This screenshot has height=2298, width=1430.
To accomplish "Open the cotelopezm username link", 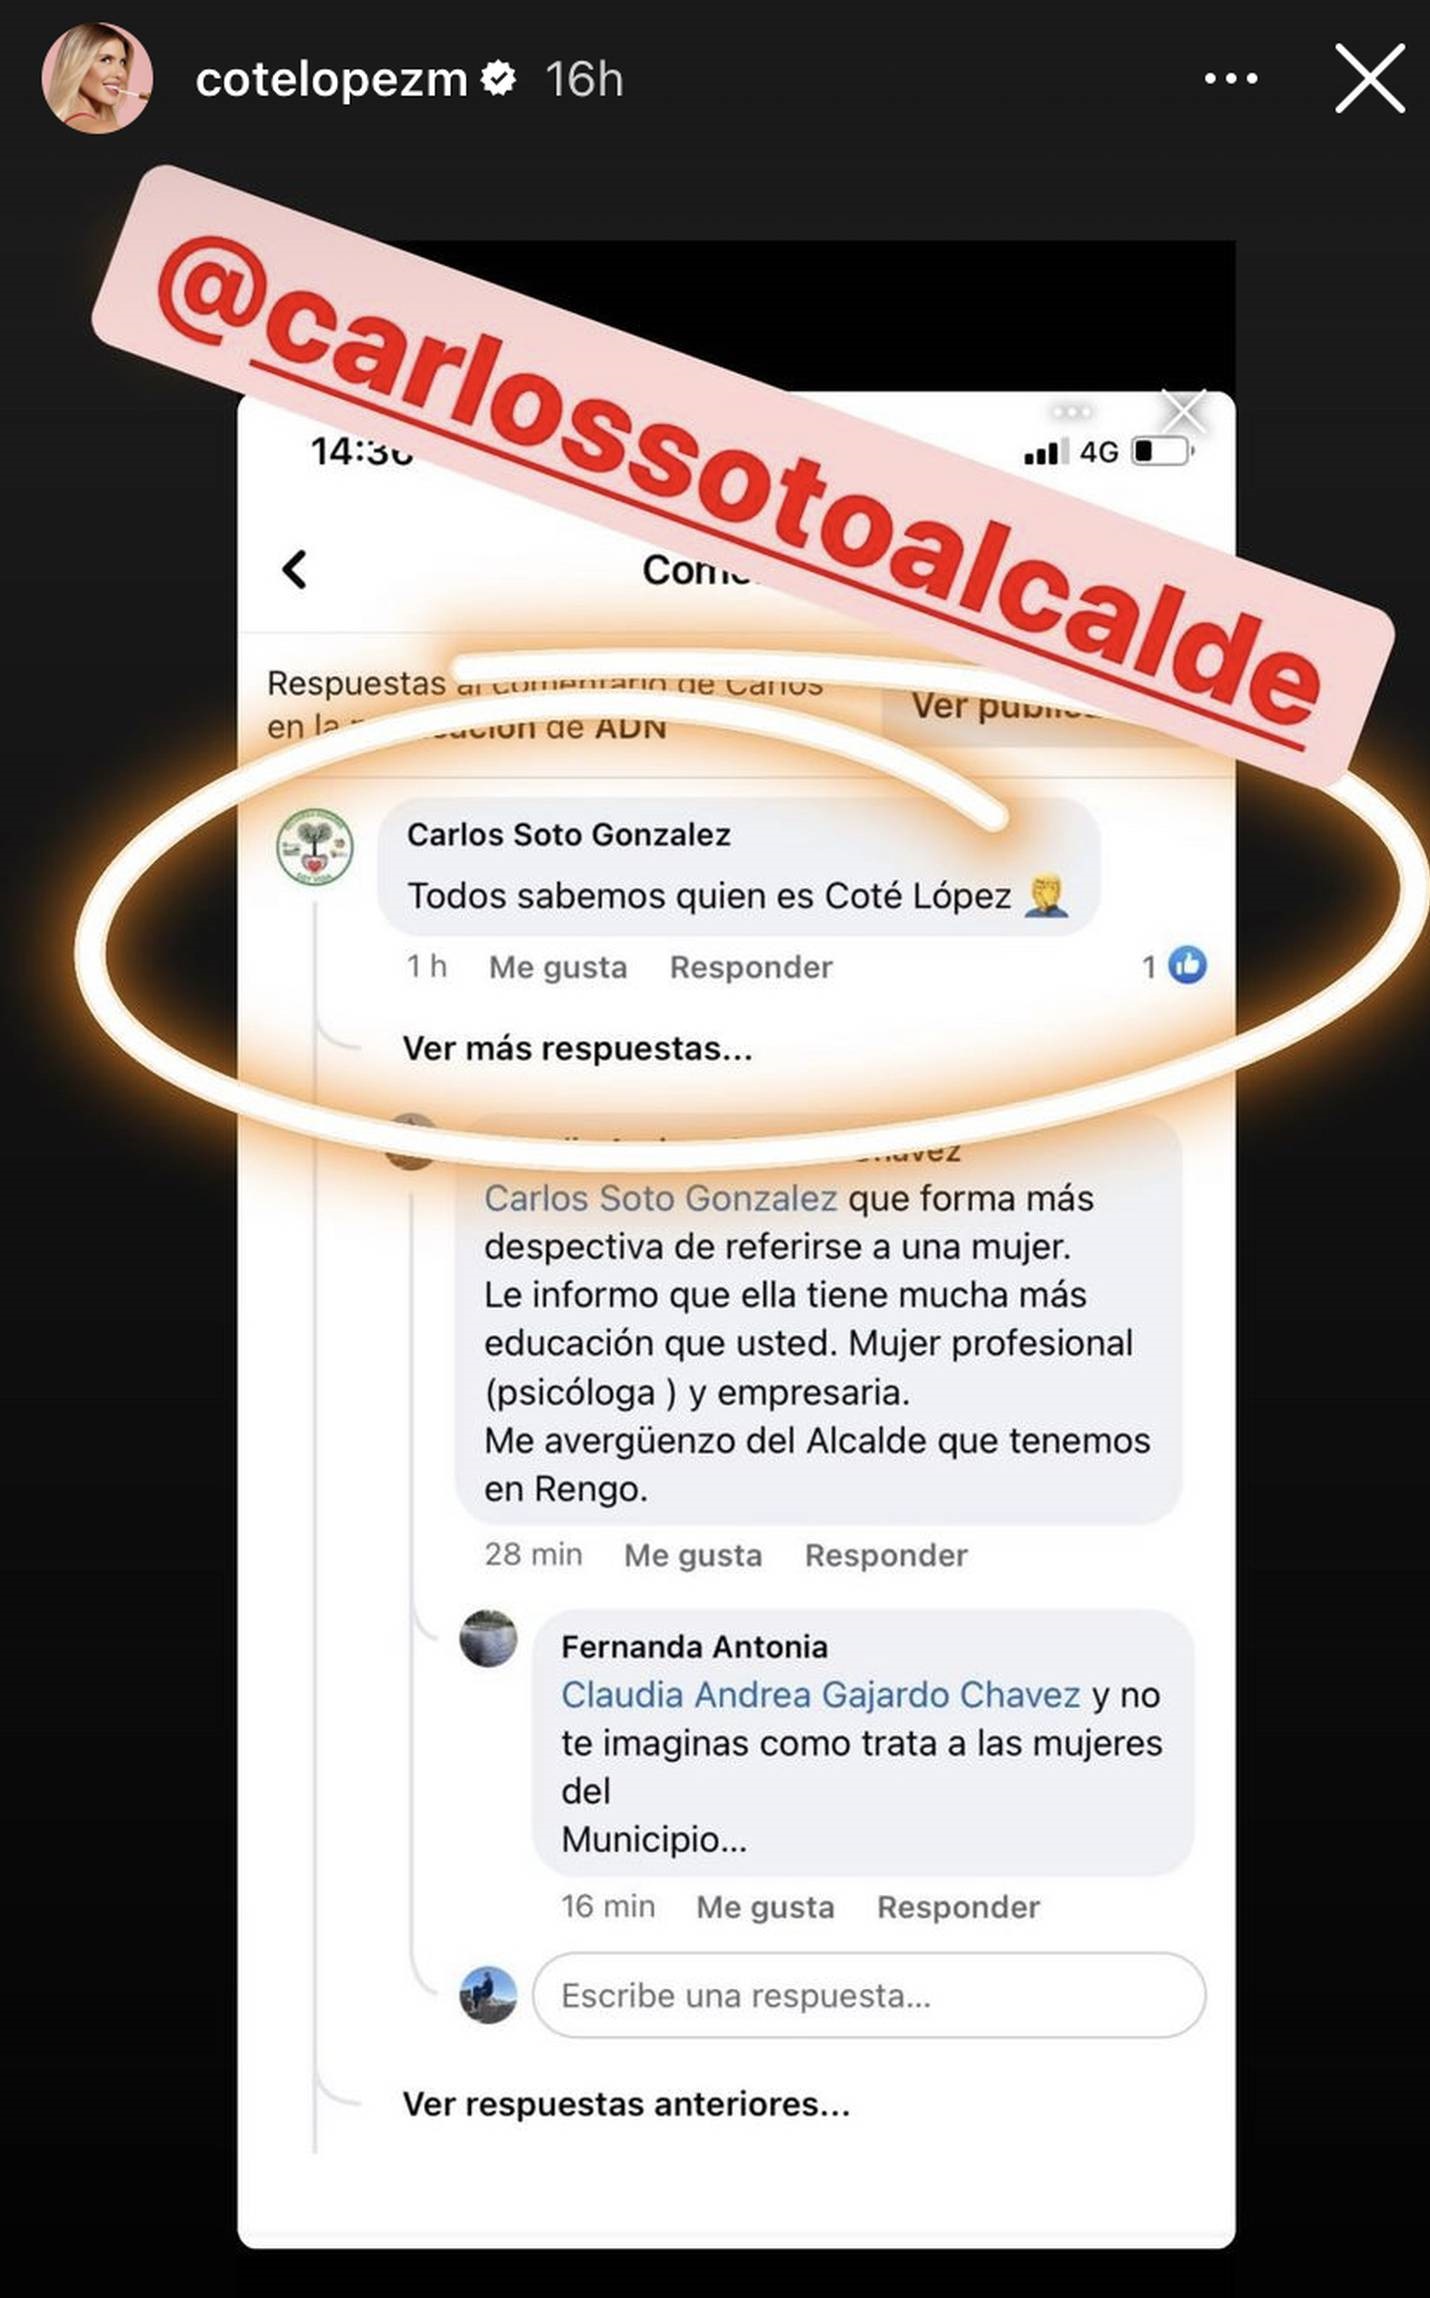I will 332,79.
